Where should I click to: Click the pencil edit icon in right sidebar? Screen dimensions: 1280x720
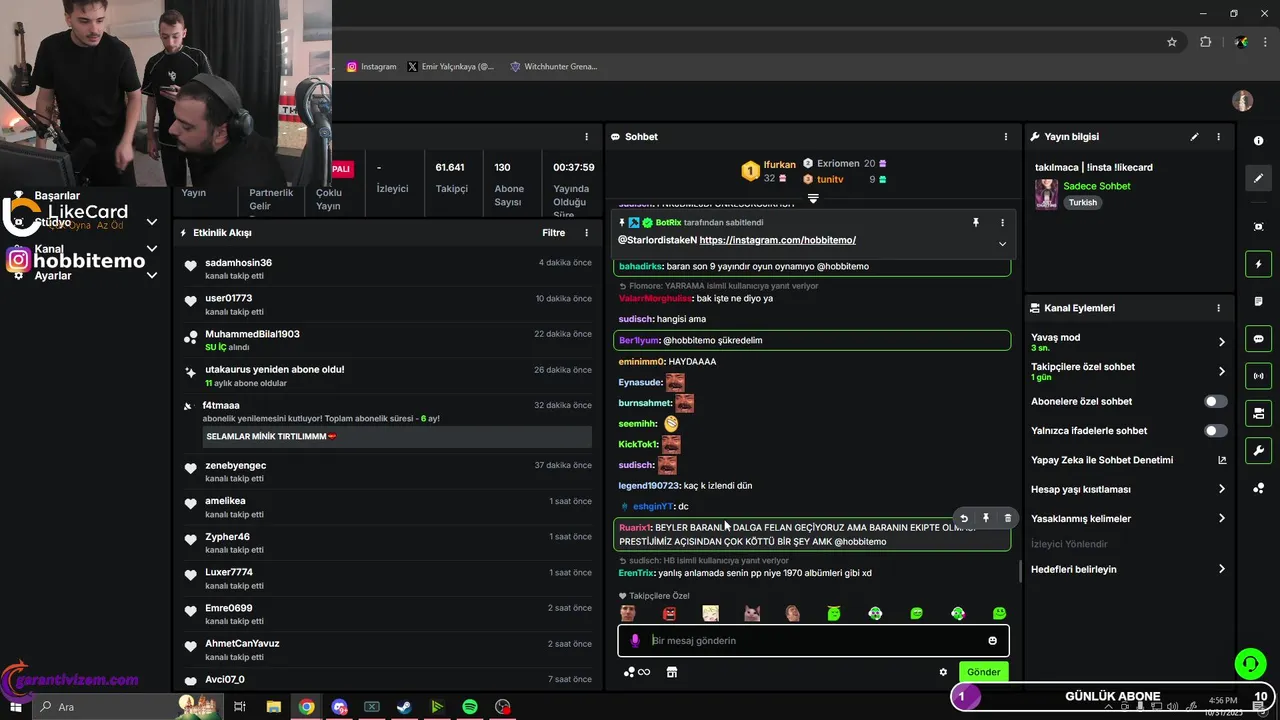tap(1258, 178)
